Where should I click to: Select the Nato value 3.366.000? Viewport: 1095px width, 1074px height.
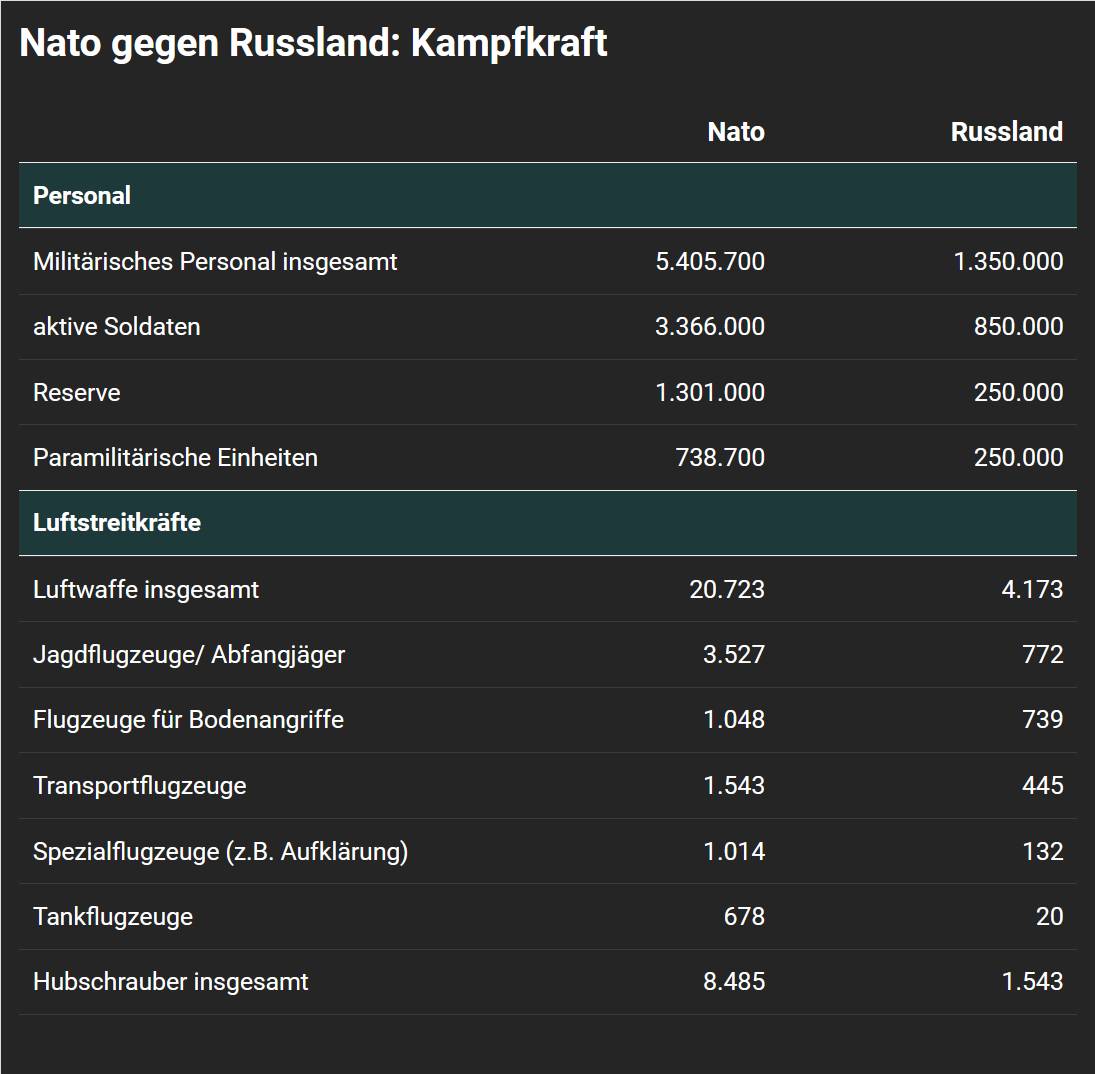710,327
